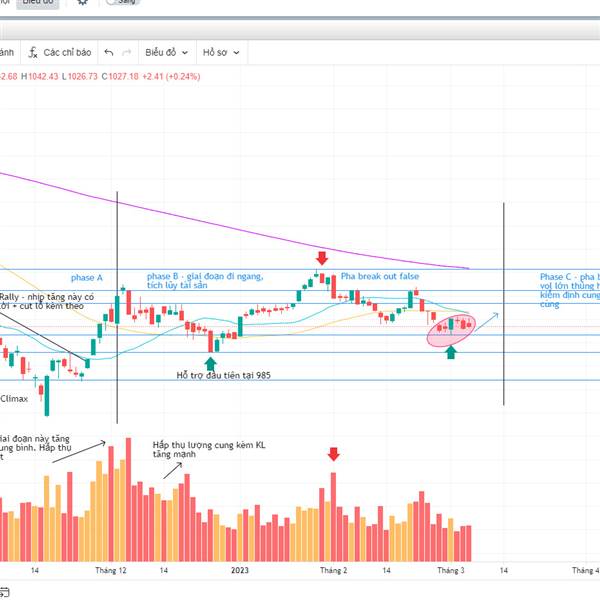
Task: Click the H1042.43 high value
Action: (39, 77)
